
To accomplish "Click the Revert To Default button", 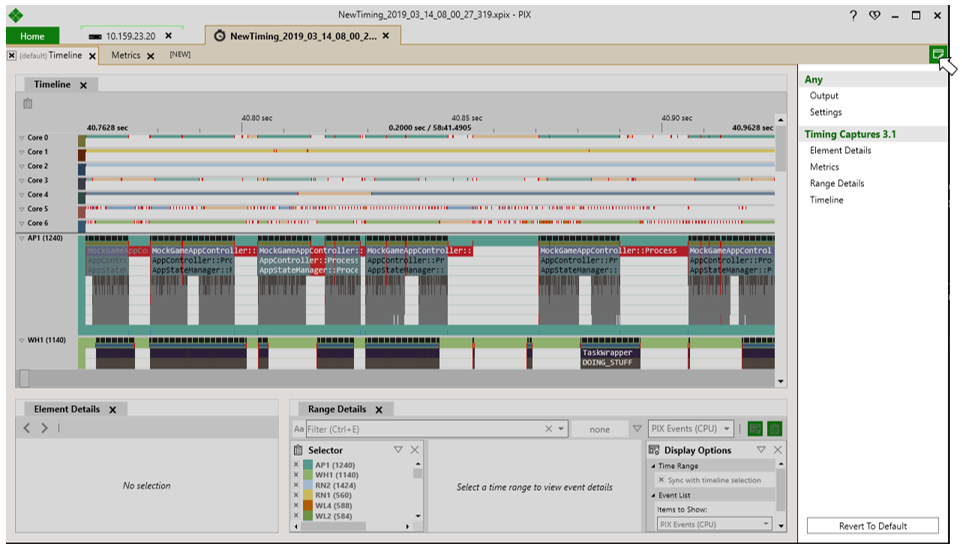I will click(x=872, y=526).
